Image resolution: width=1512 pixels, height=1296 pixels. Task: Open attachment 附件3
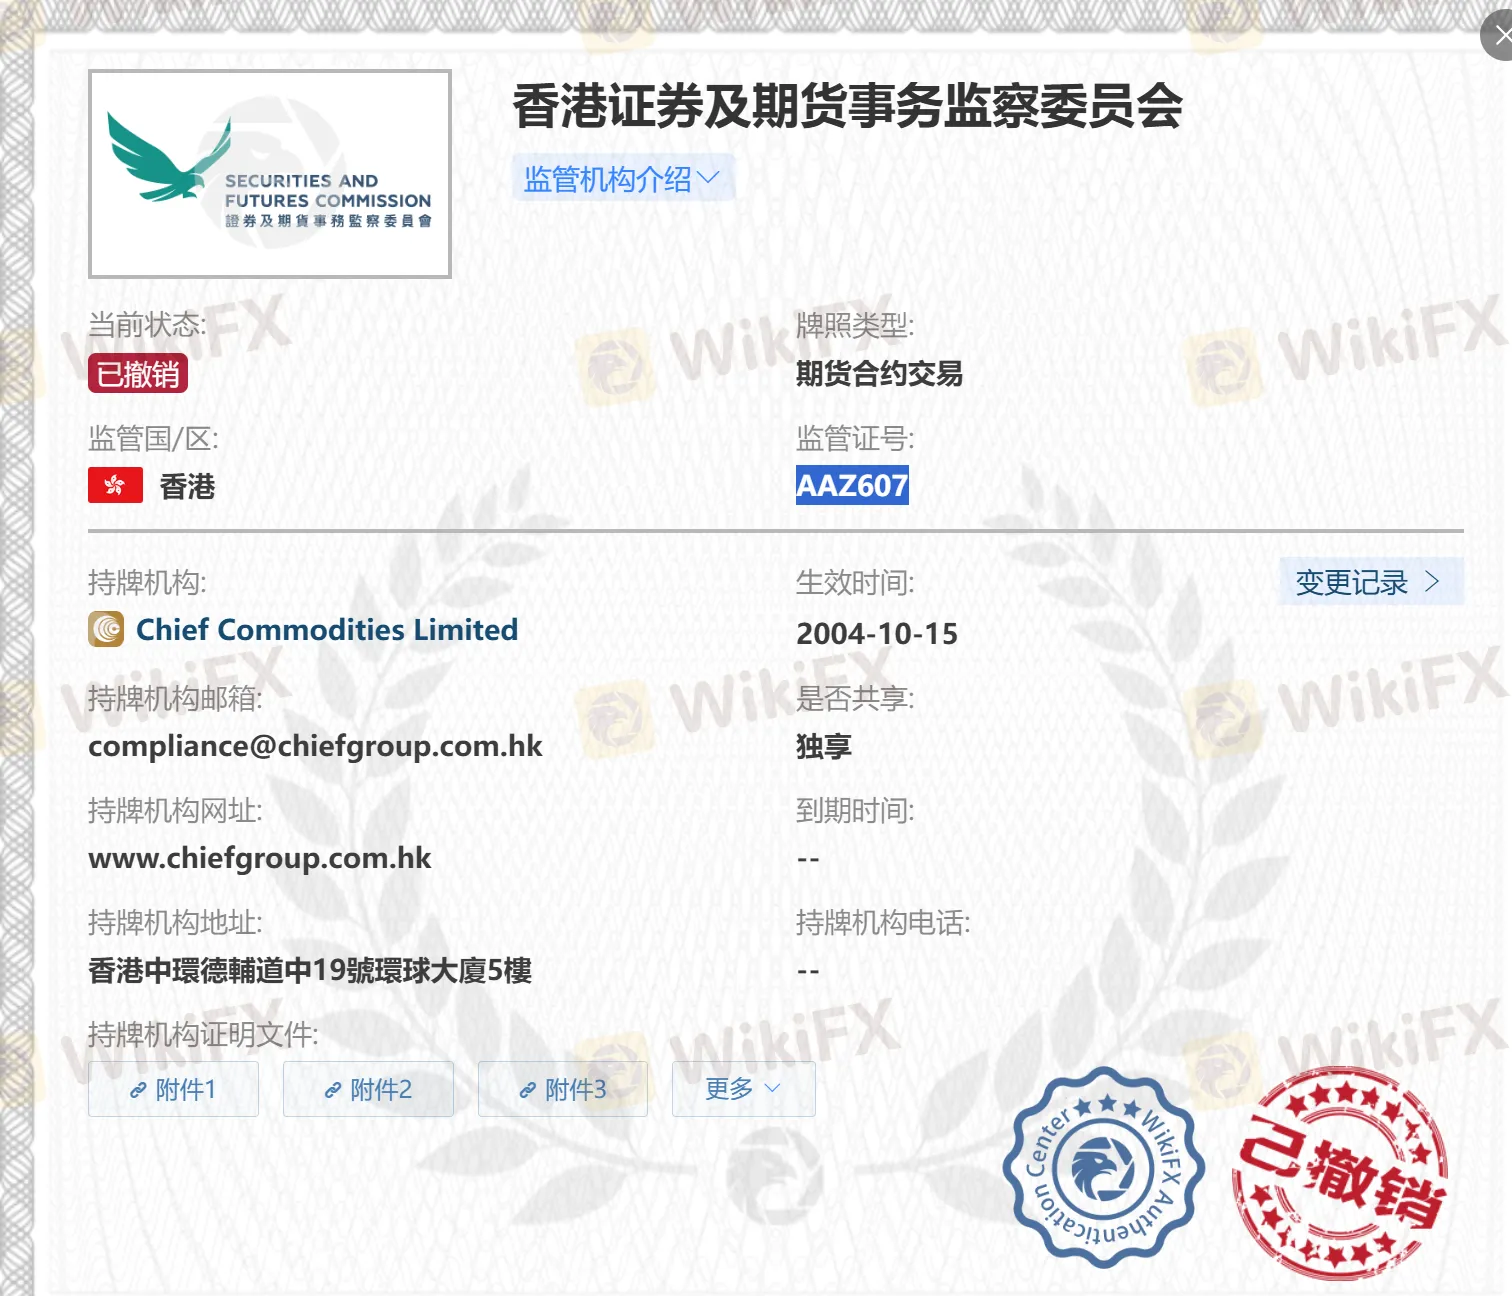[563, 1089]
